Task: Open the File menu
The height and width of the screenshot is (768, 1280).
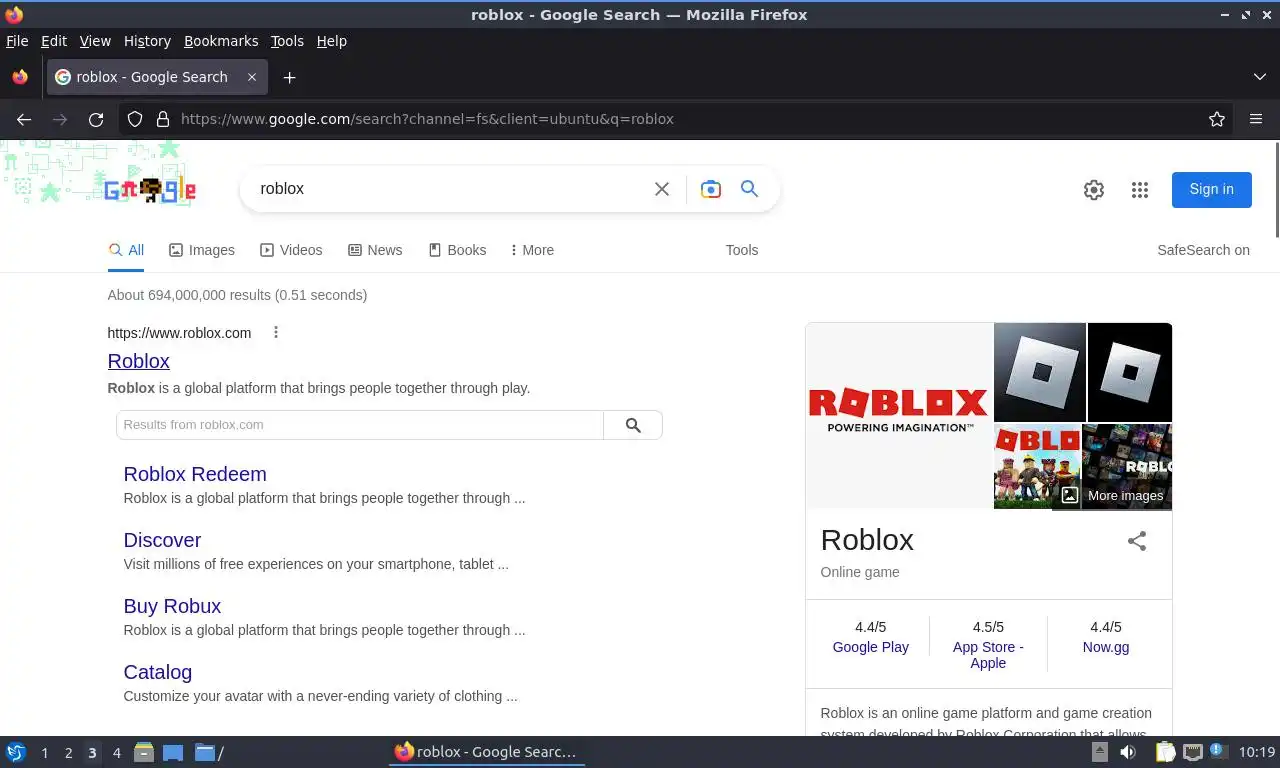Action: [17, 41]
